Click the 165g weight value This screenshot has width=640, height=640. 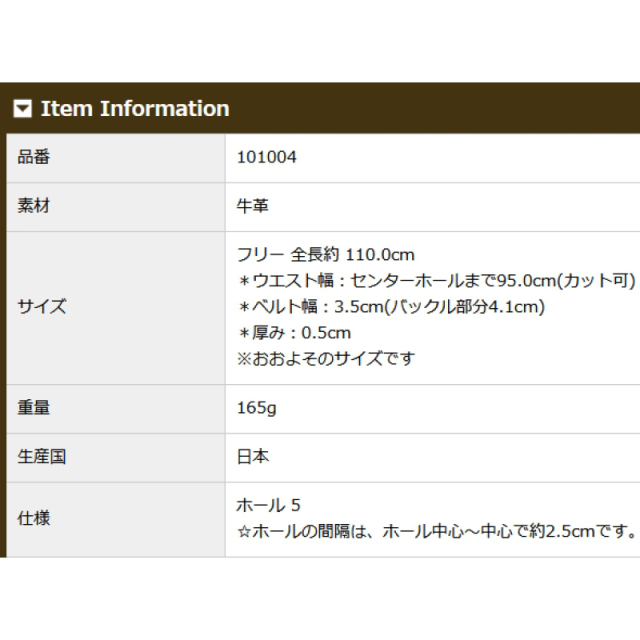tap(257, 408)
